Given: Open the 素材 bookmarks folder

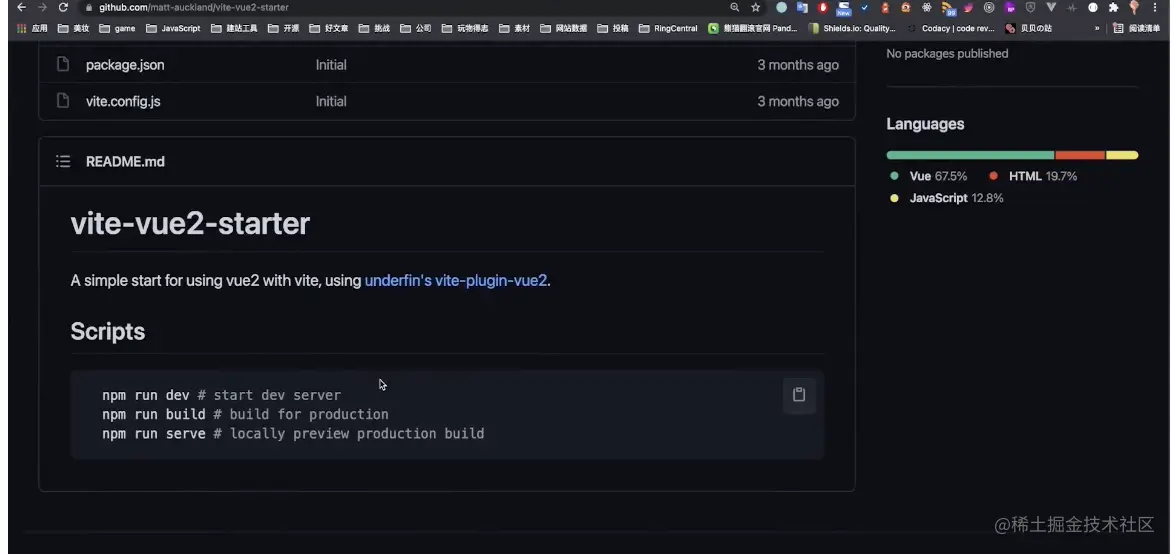Looking at the screenshot, I should tap(514, 28).
